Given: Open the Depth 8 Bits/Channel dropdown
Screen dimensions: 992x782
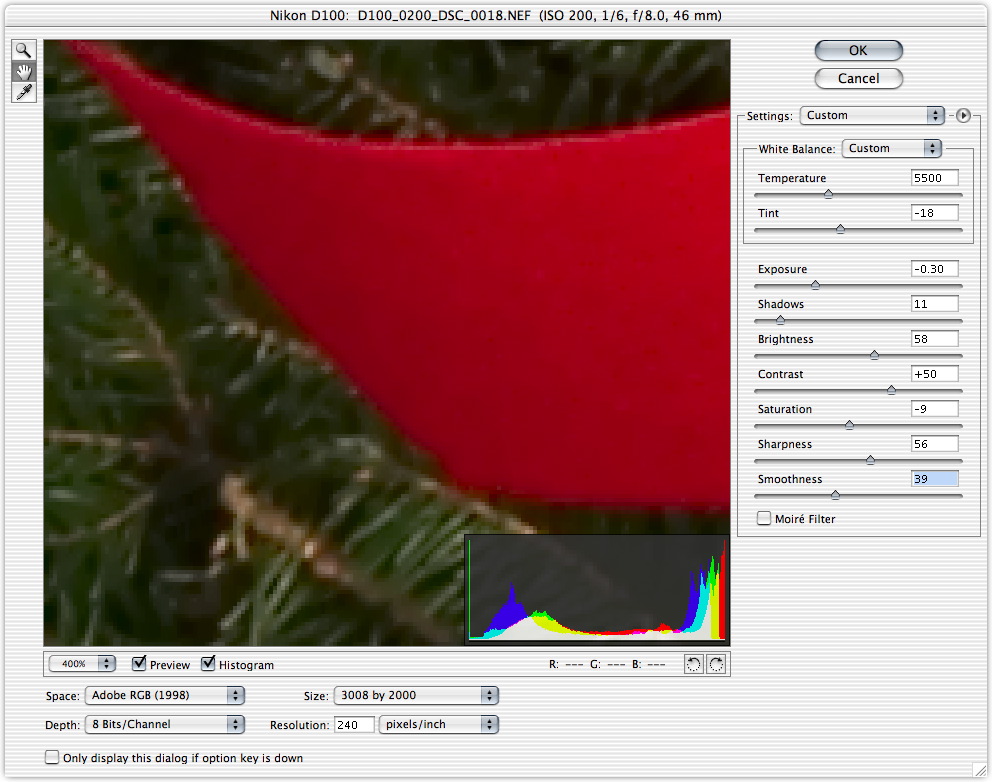Looking at the screenshot, I should pyautogui.click(x=164, y=724).
